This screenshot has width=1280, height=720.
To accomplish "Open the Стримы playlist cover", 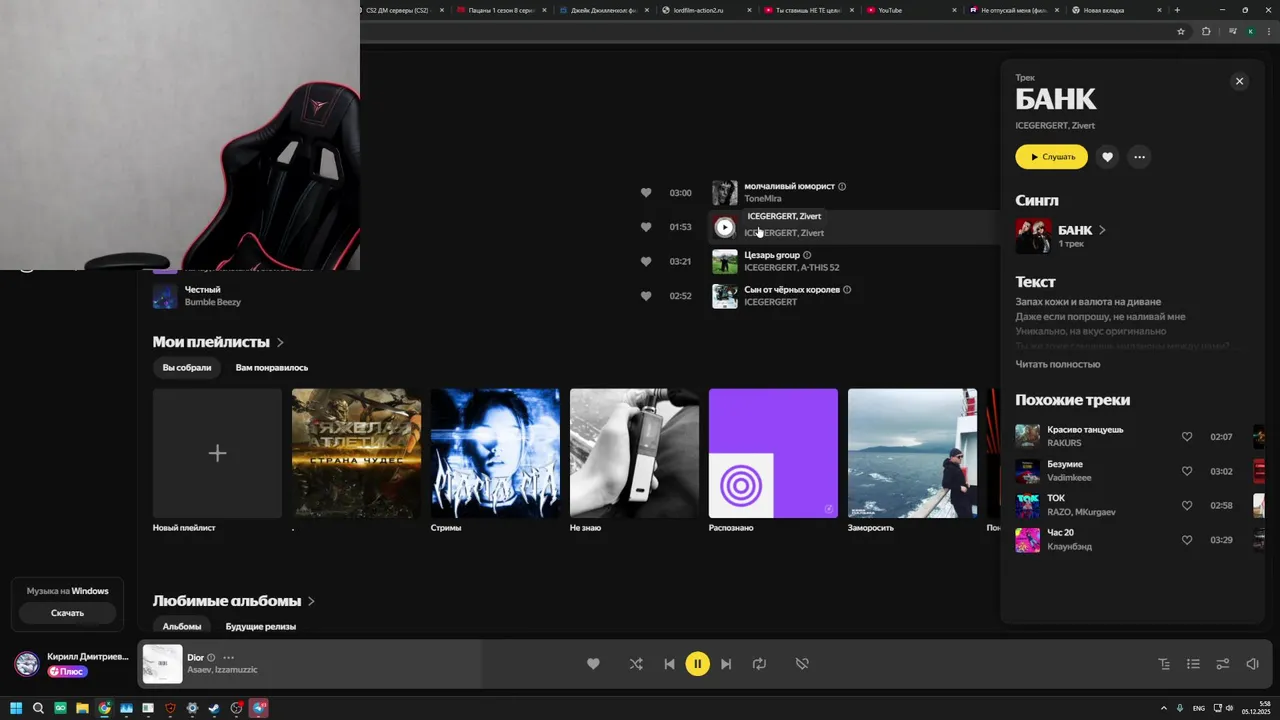I will click(x=495, y=453).
